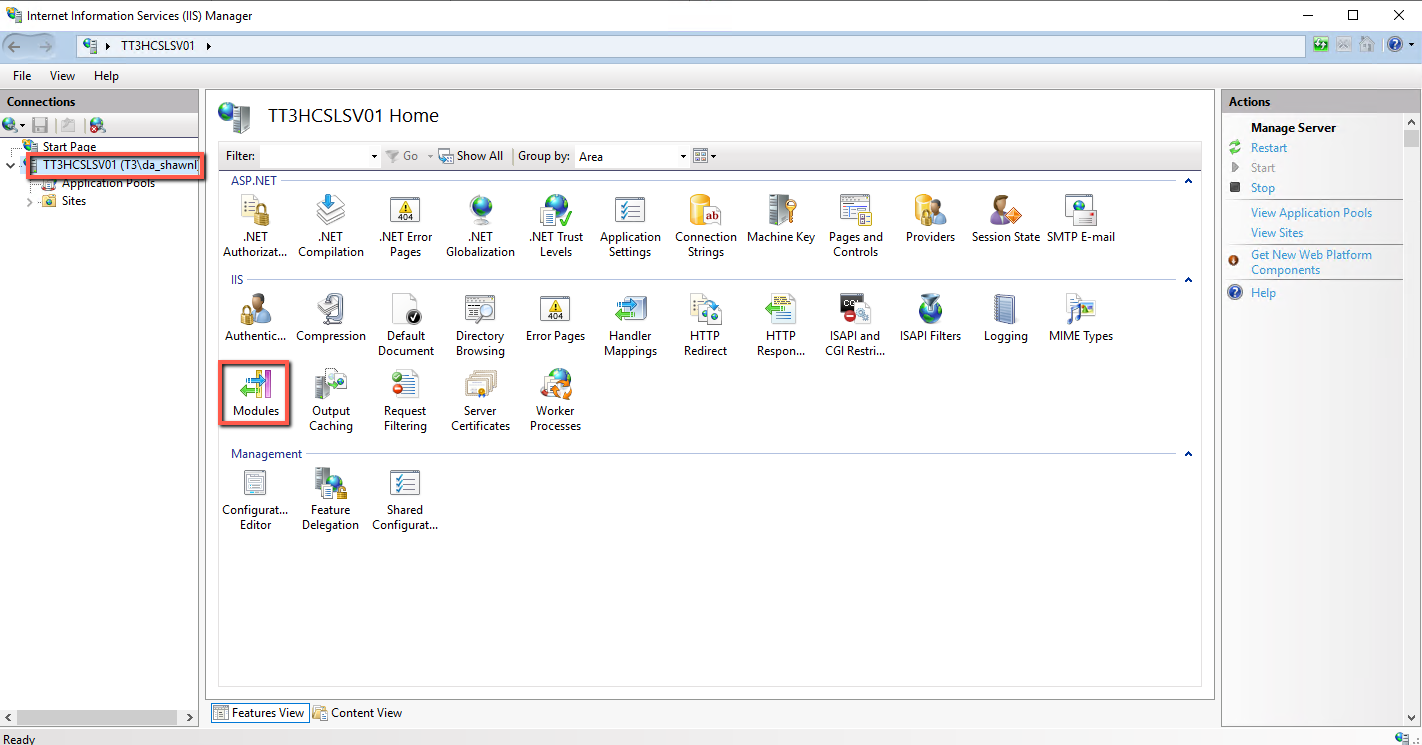This screenshot has width=1422, height=745.
Task: Click Show All in the filter bar
Action: click(x=471, y=156)
